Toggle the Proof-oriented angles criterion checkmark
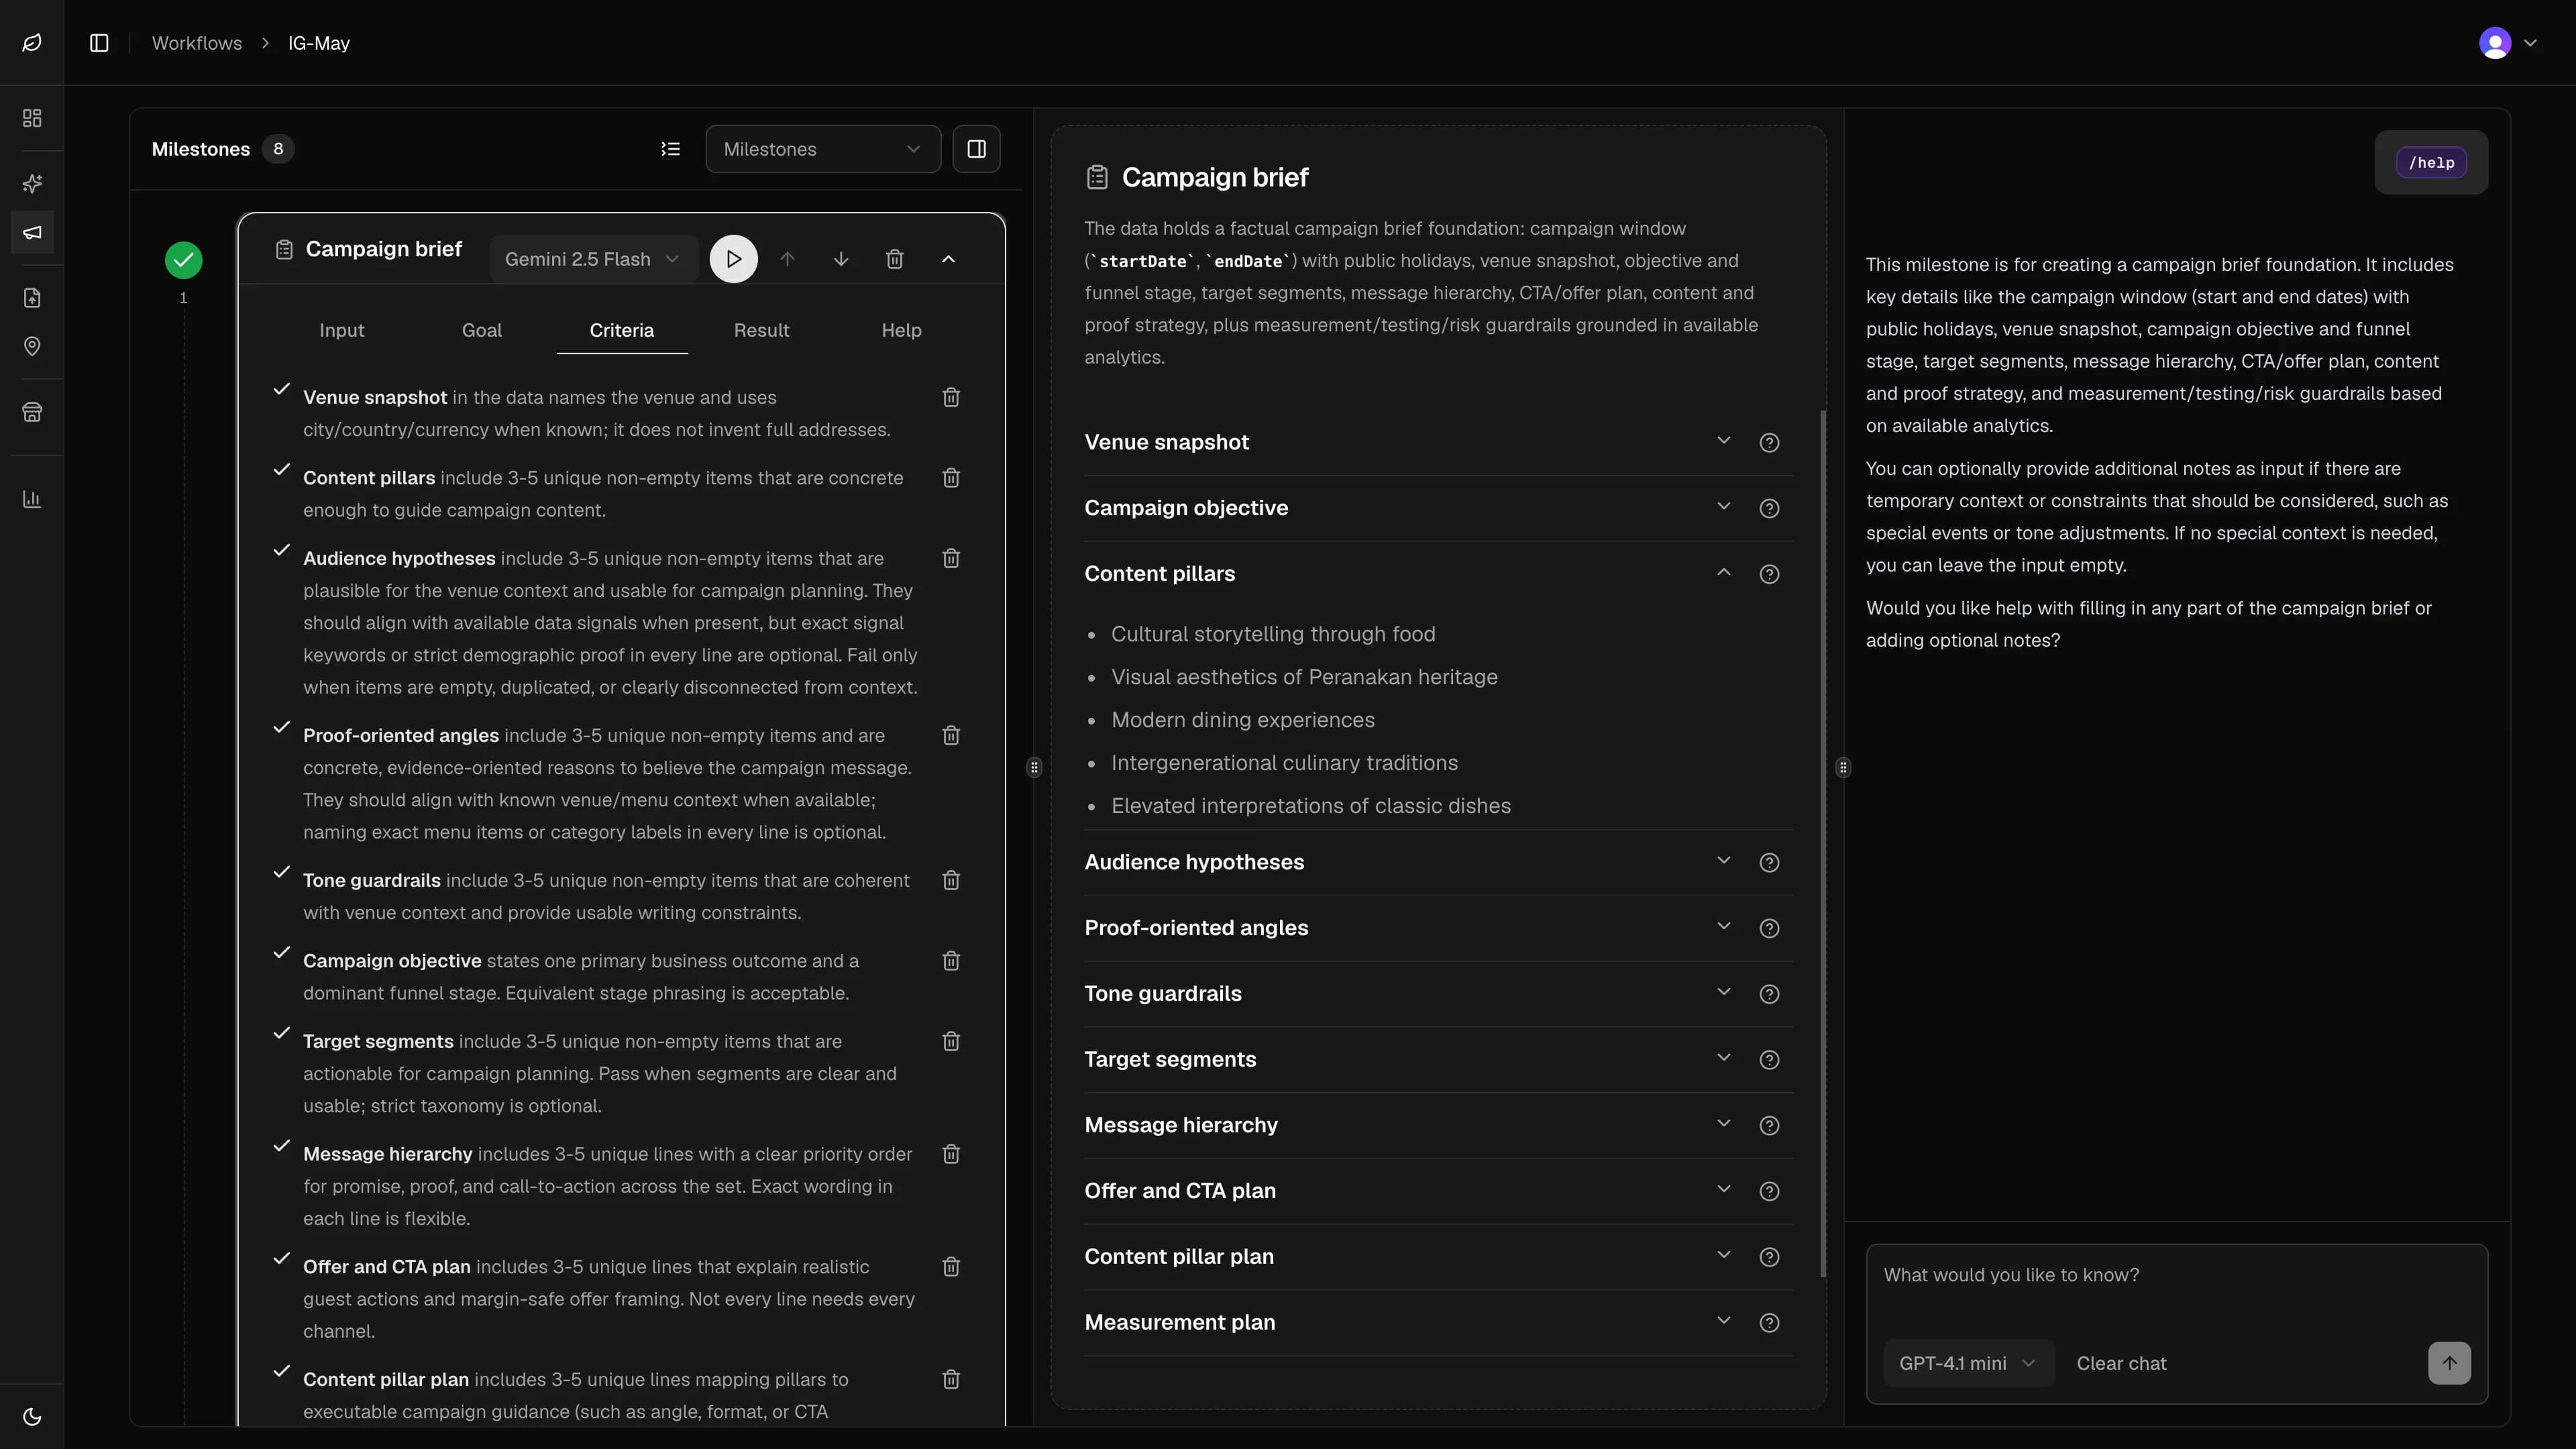 (x=282, y=727)
